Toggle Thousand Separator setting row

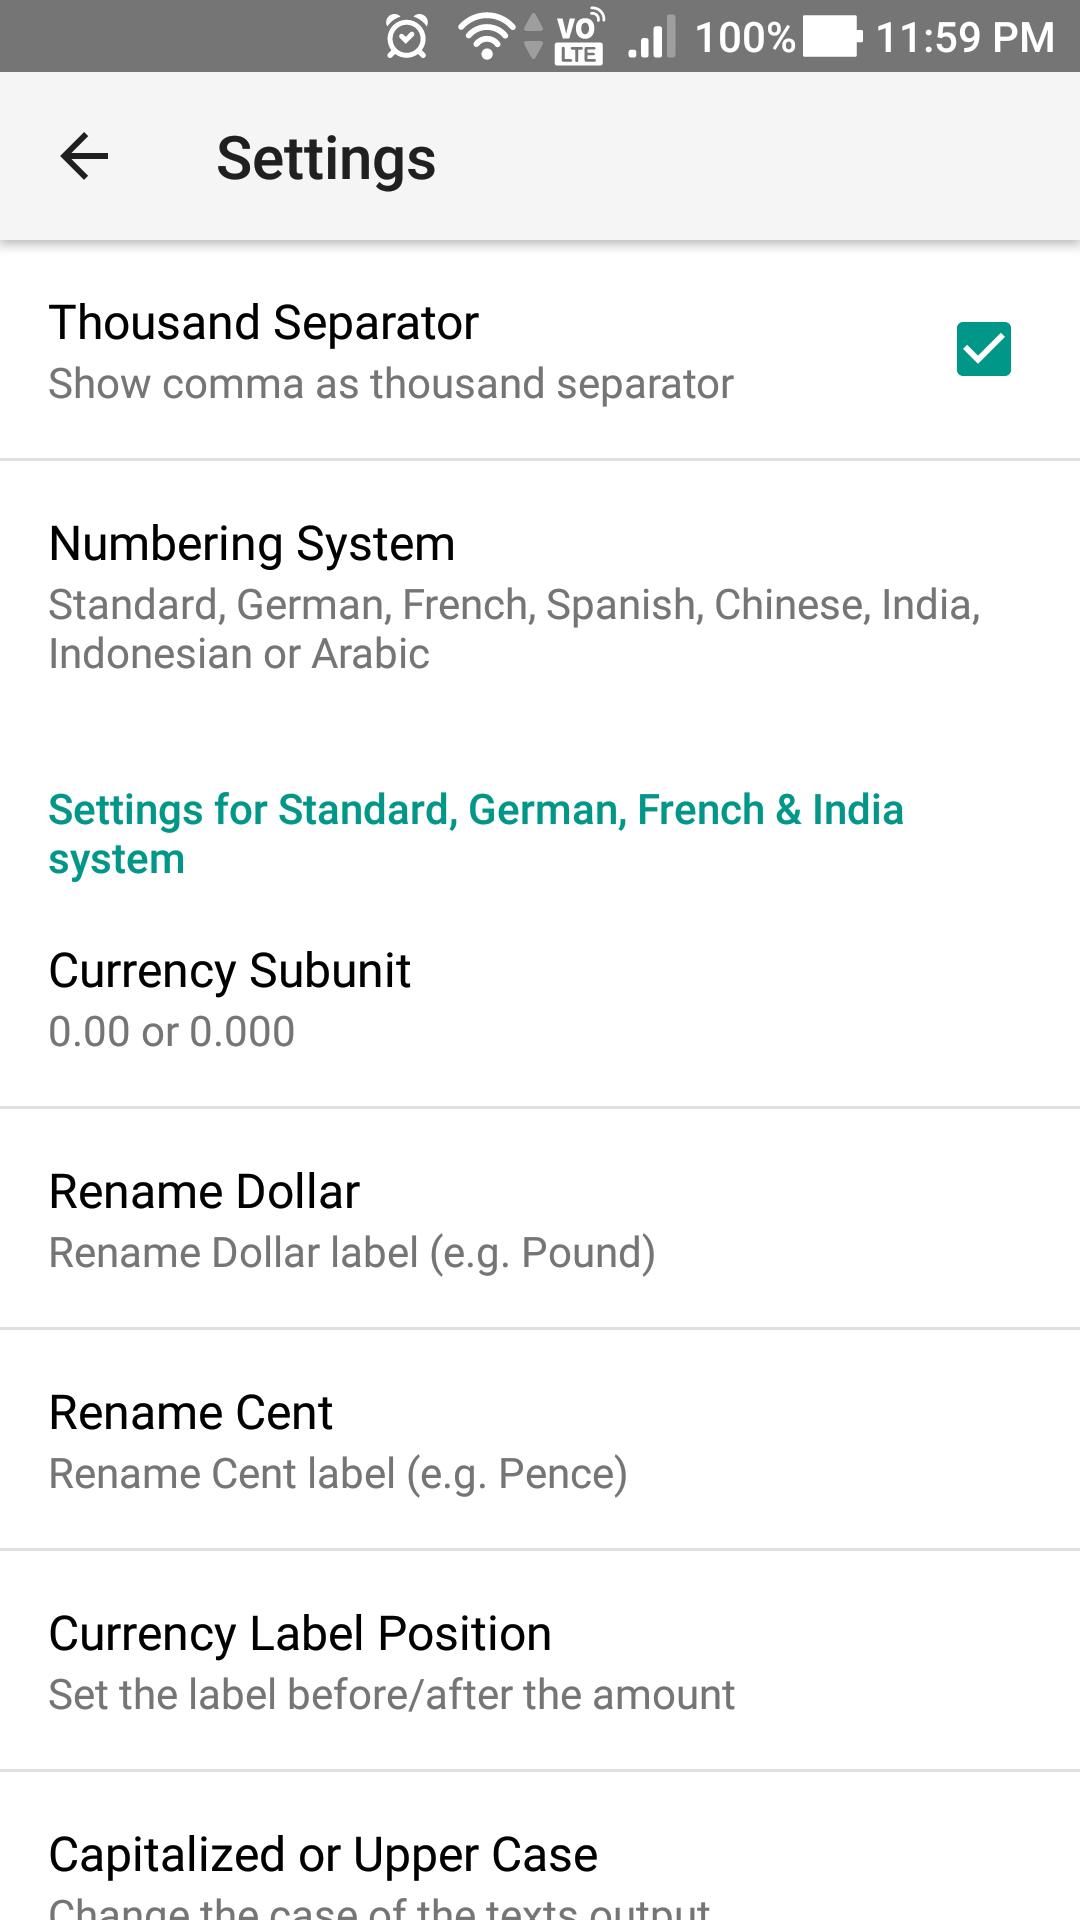tap(540, 350)
